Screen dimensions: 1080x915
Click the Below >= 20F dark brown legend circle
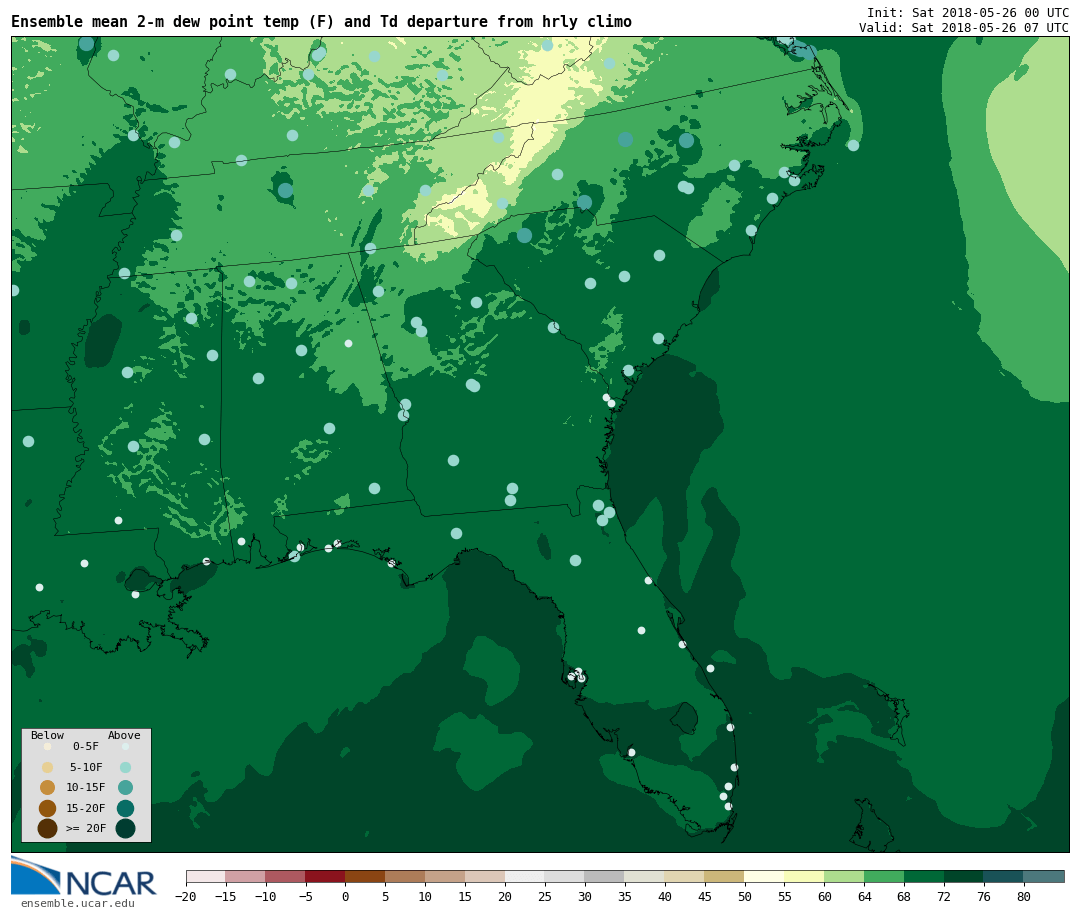coord(47,829)
